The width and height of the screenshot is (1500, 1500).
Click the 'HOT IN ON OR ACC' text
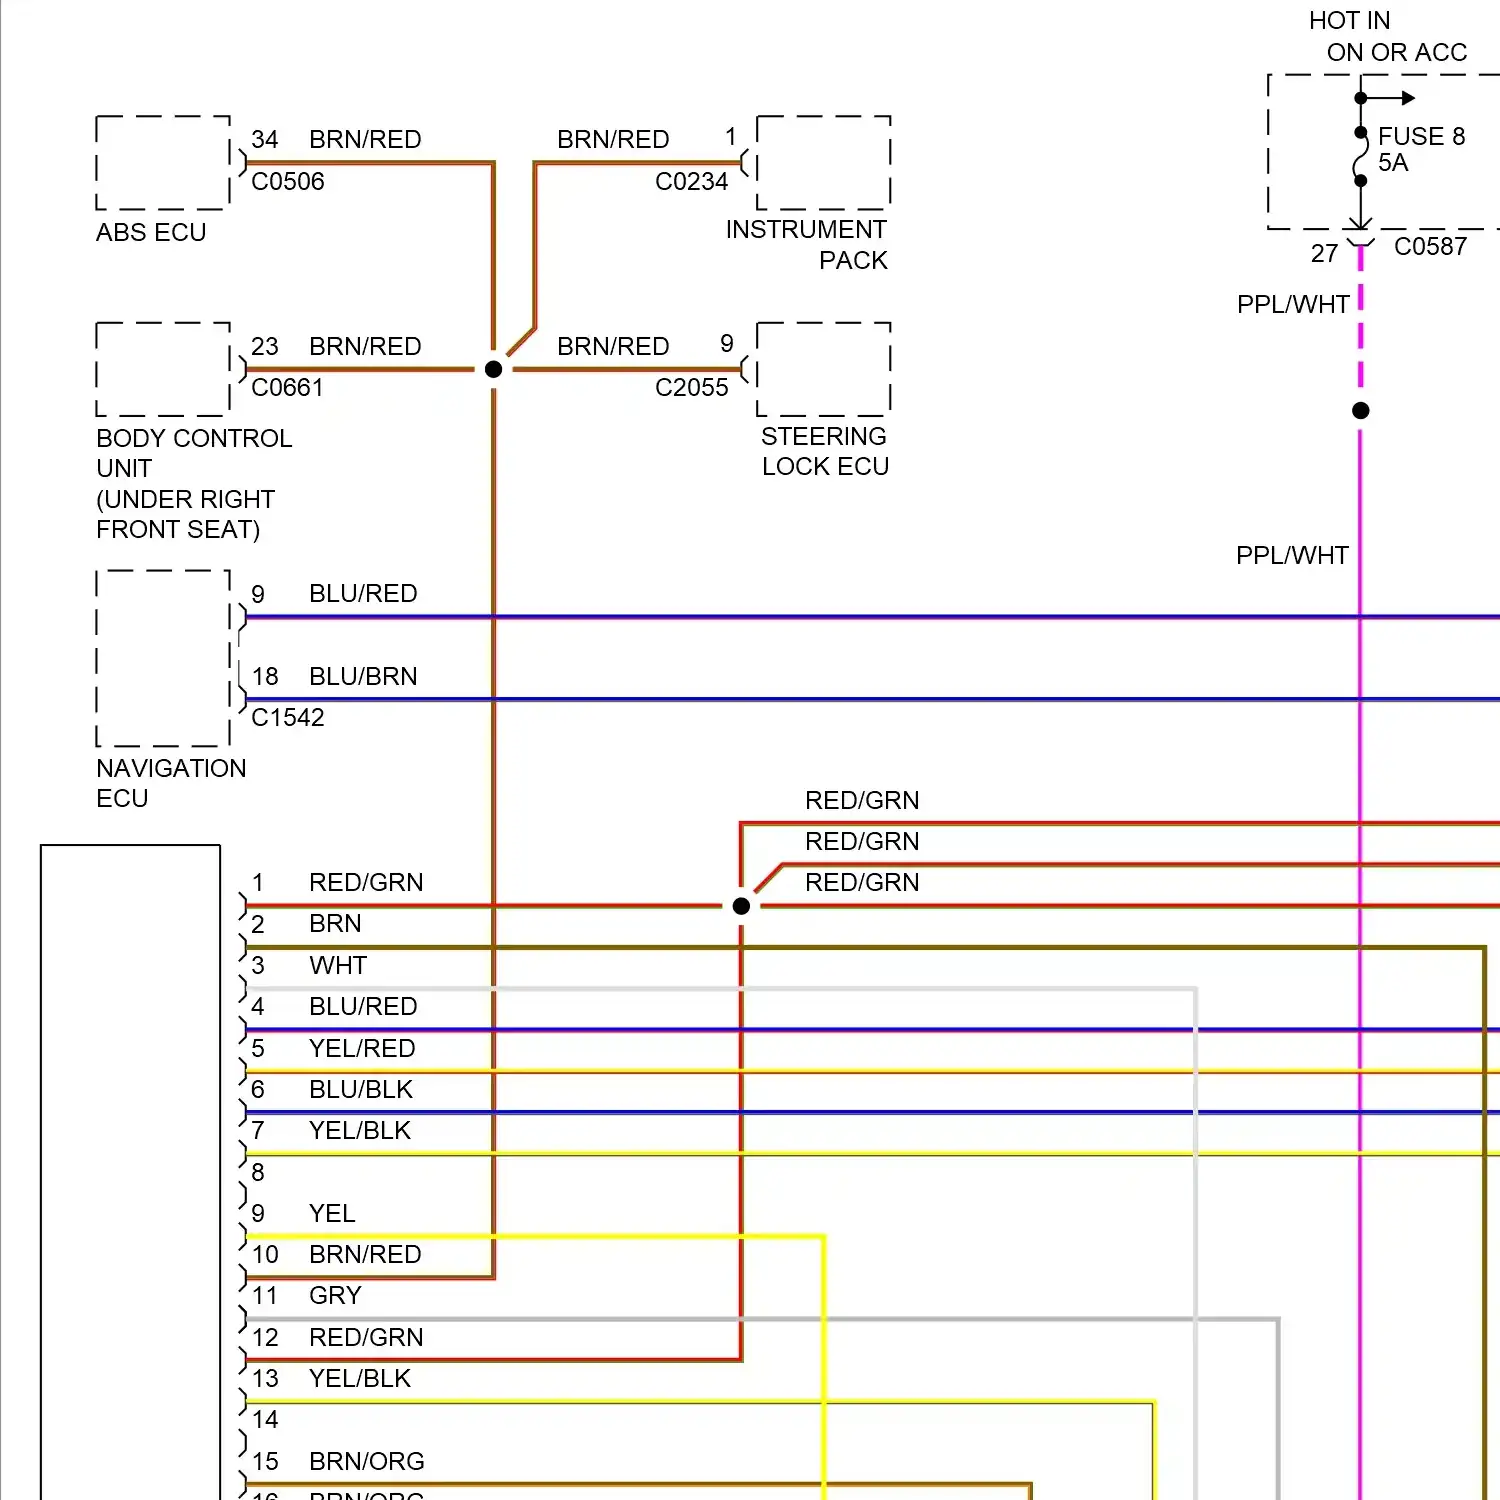[1388, 36]
